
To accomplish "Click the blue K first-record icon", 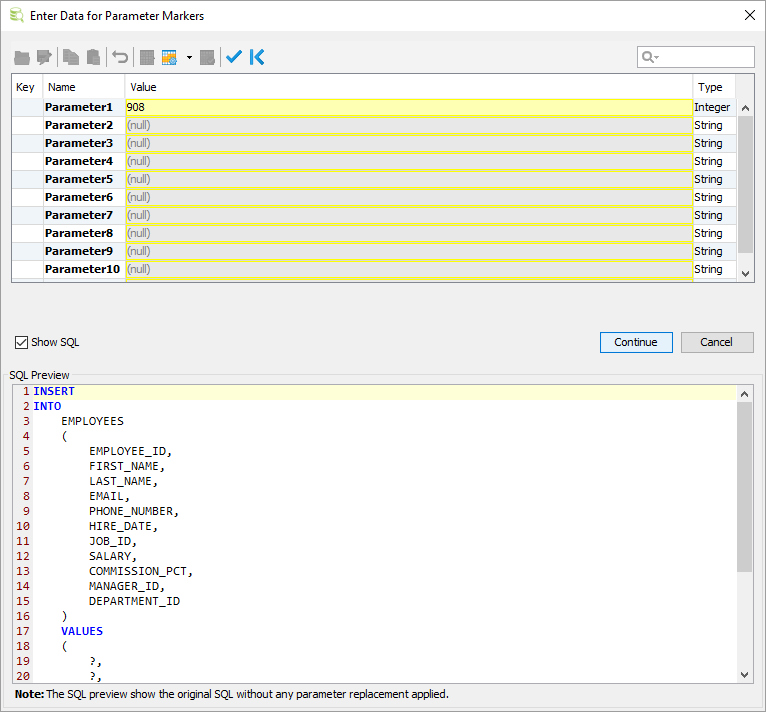I will pos(257,58).
